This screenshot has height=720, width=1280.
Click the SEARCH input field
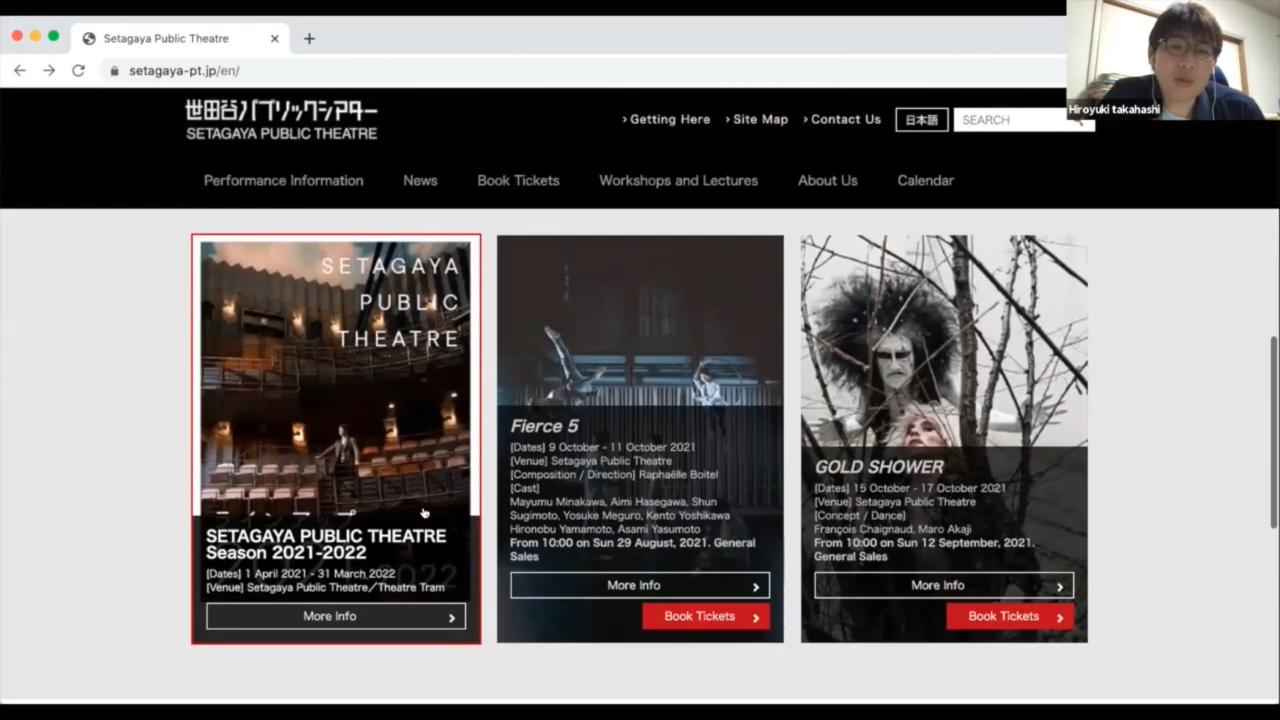point(1010,120)
